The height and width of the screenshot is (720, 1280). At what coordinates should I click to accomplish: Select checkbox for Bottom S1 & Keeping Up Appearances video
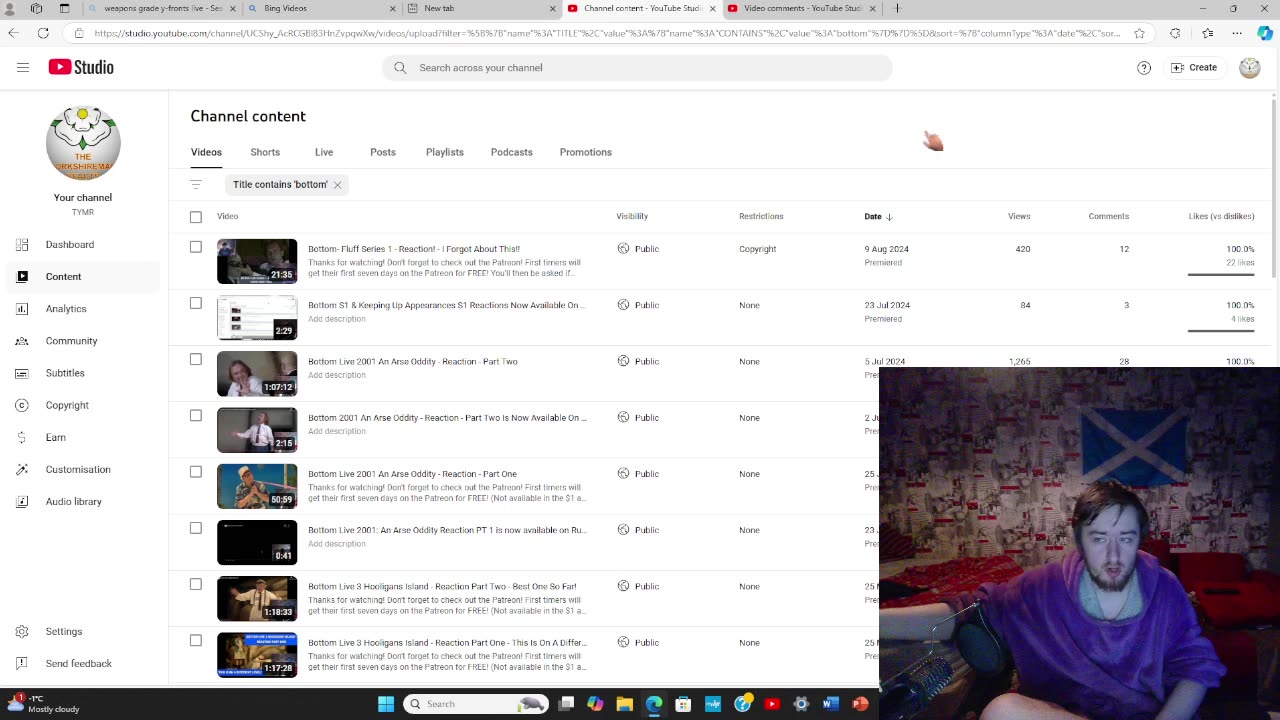pyautogui.click(x=196, y=303)
